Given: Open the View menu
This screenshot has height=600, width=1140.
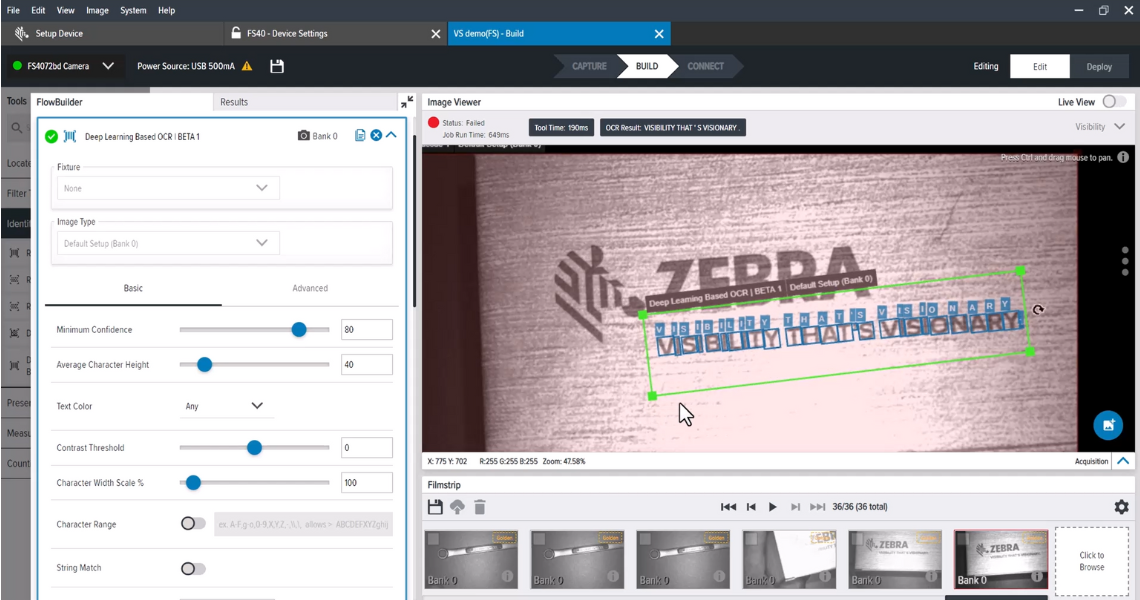Looking at the screenshot, I should click(x=65, y=10).
